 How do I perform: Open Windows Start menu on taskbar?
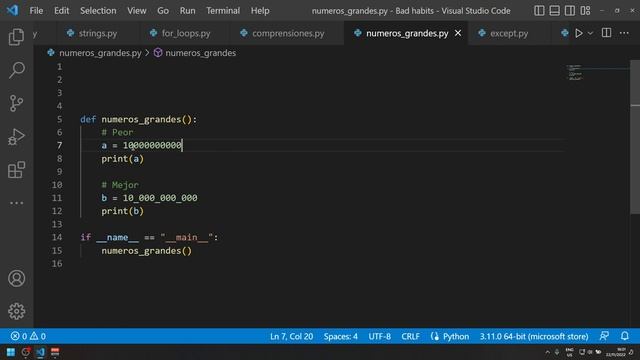11,352
